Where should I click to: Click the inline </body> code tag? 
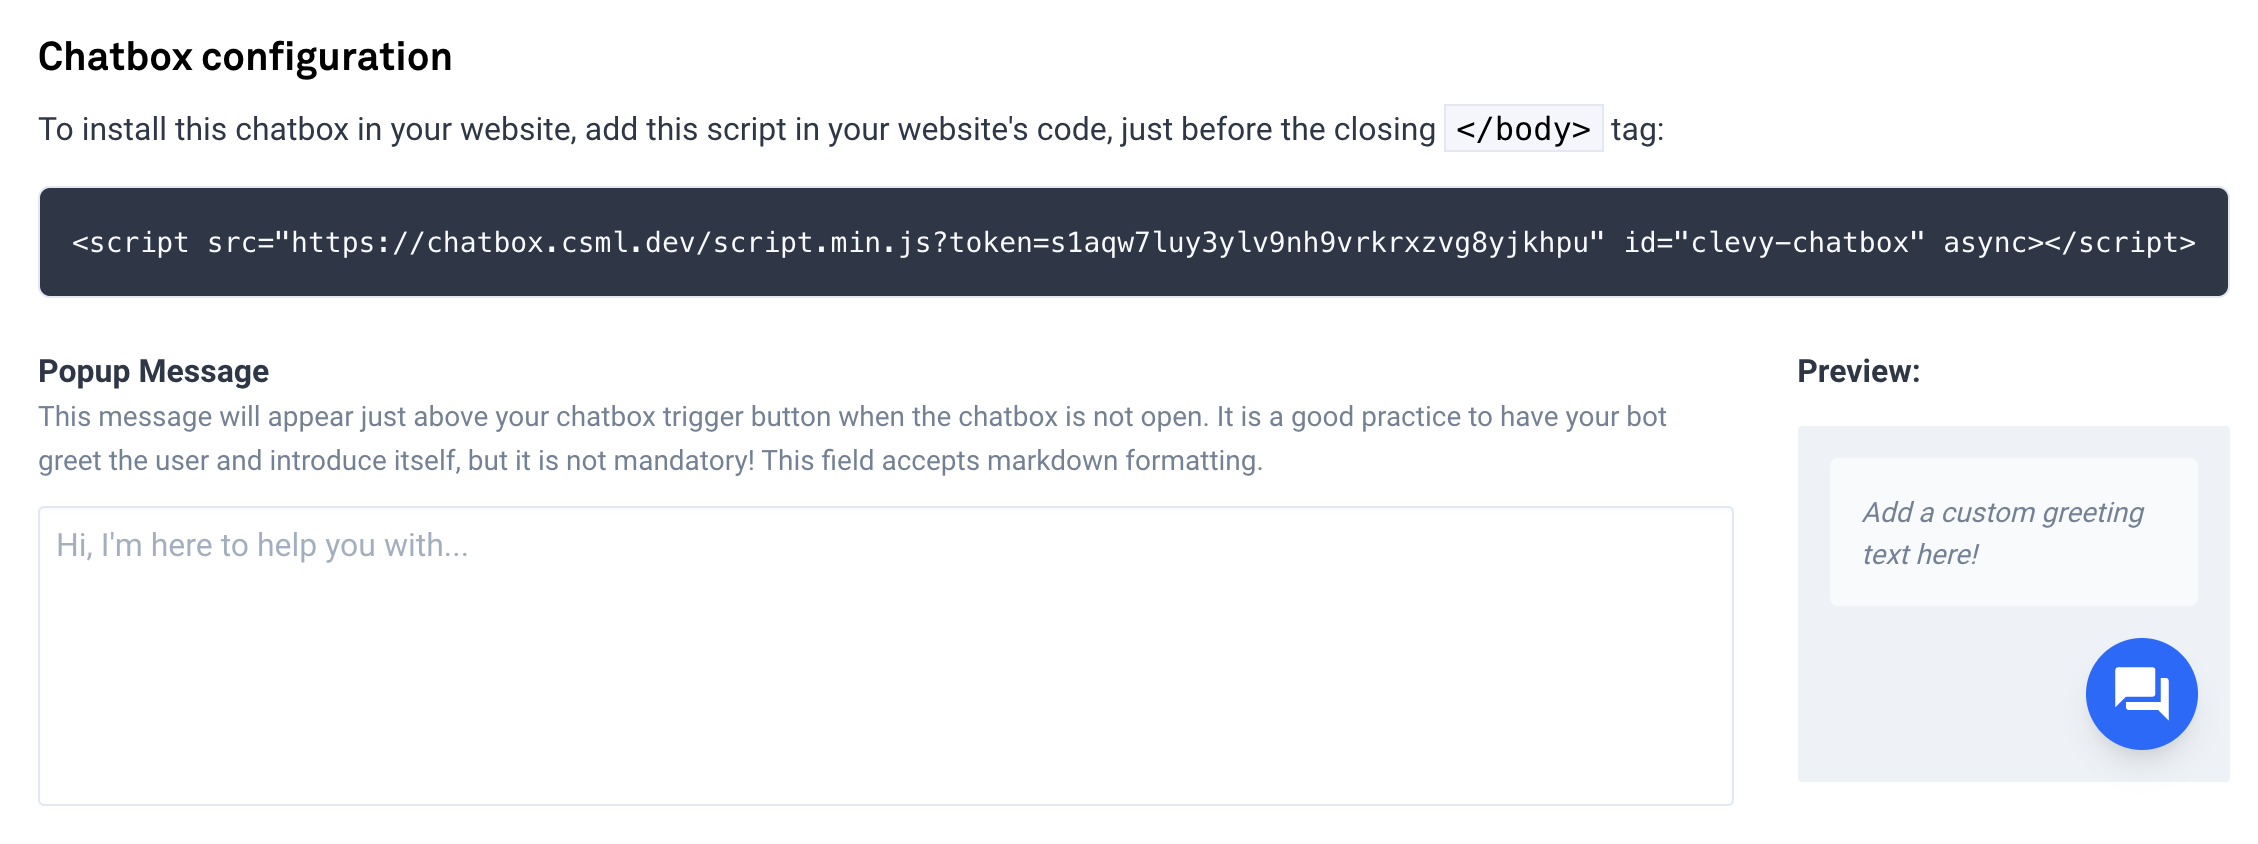point(1523,129)
